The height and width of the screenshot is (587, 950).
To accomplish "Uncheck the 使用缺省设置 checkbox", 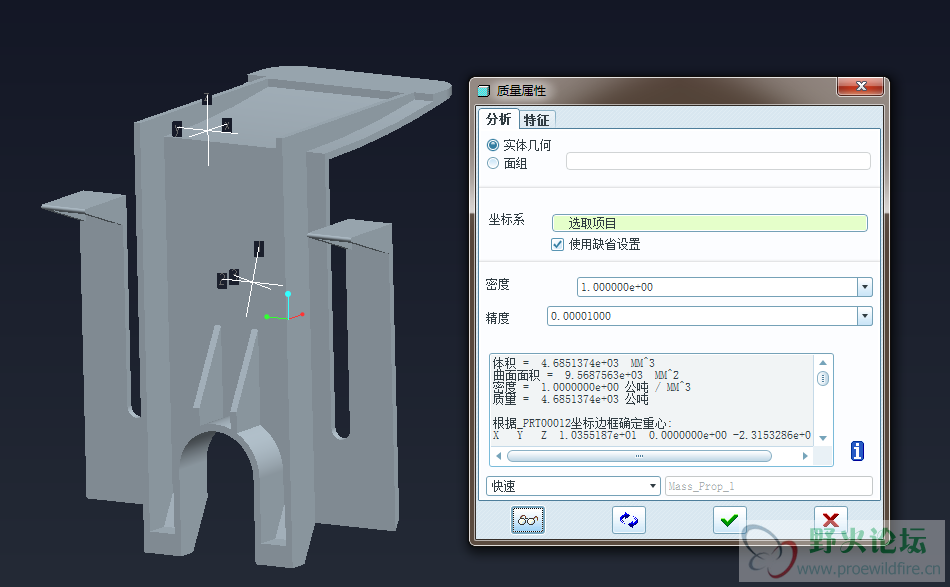I will 557,244.
